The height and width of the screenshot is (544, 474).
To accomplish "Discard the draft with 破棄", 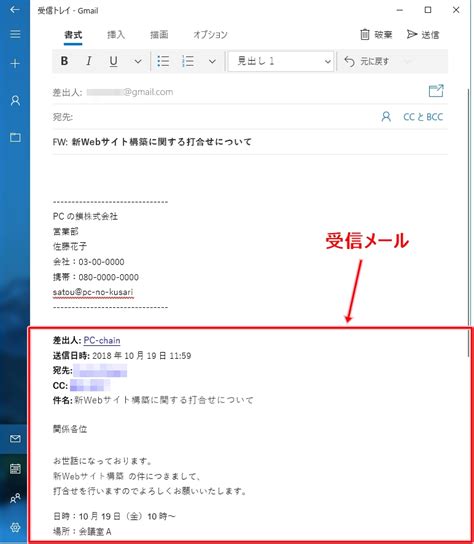I will tap(376, 35).
